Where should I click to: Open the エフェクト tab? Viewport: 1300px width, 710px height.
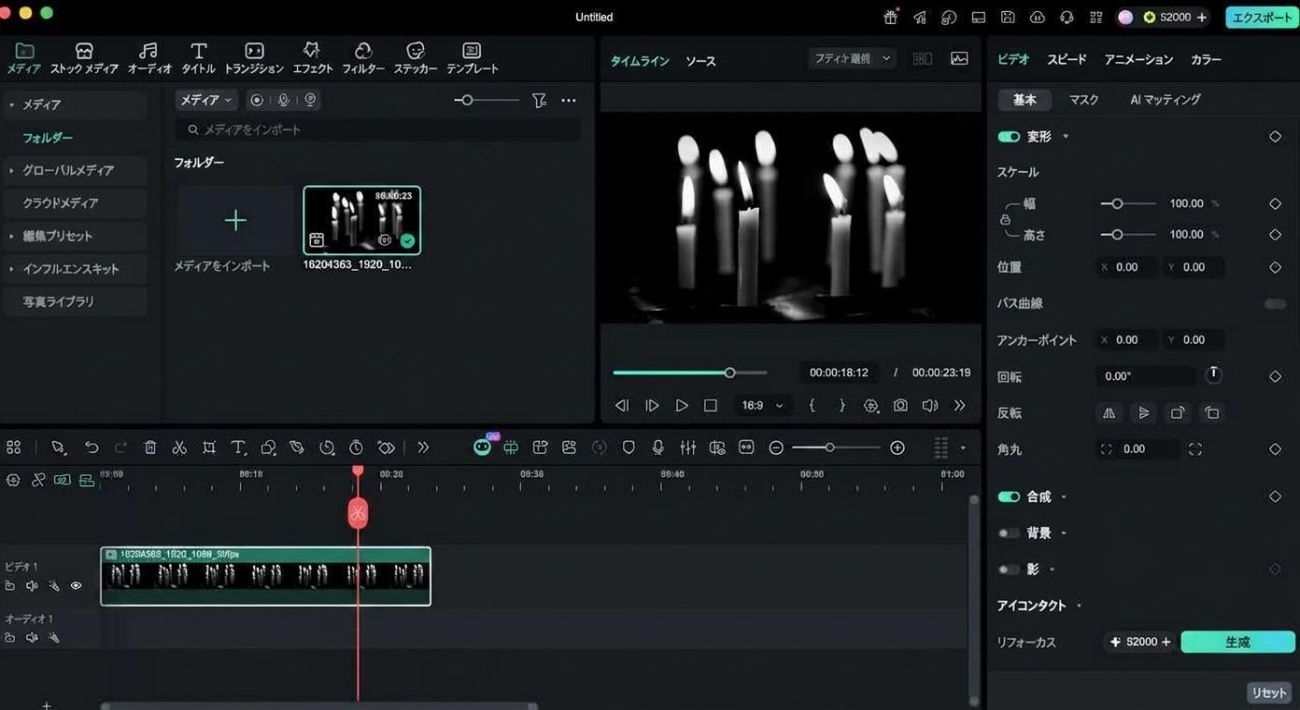click(312, 58)
